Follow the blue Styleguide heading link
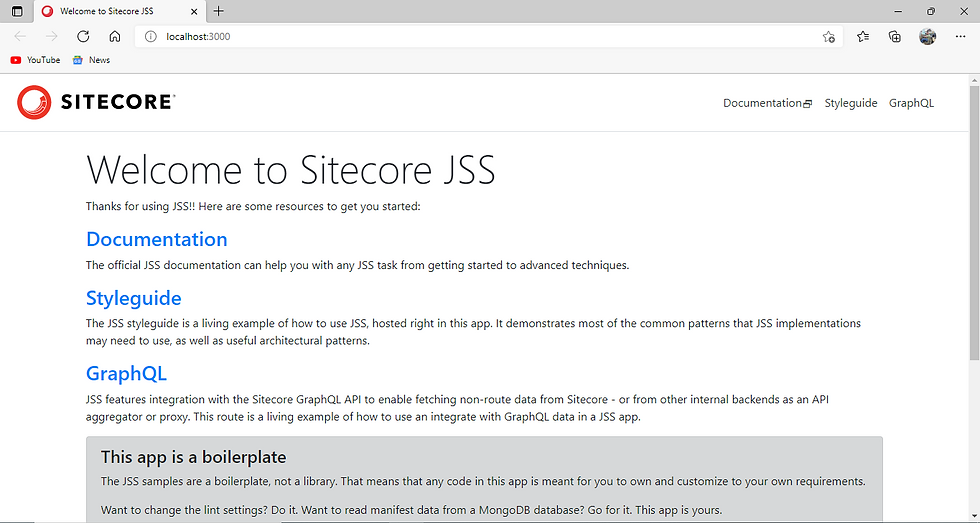This screenshot has width=980, height=523. (x=134, y=299)
